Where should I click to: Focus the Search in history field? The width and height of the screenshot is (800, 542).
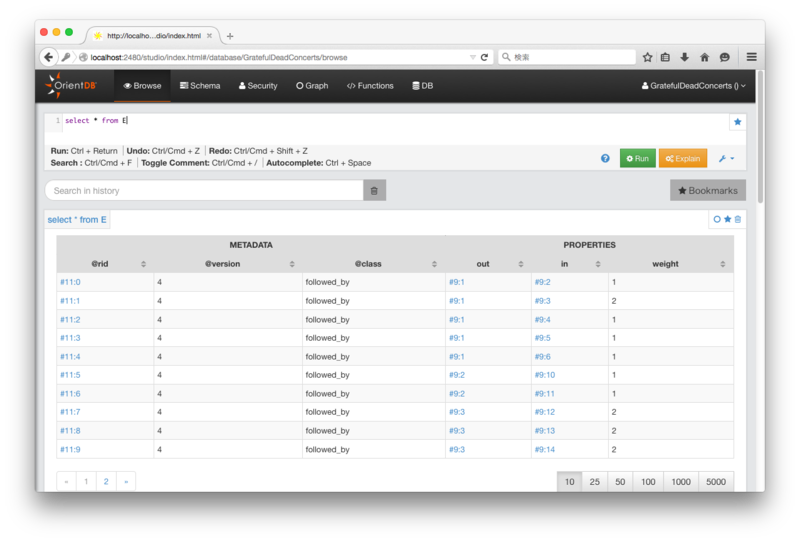[x=204, y=190]
